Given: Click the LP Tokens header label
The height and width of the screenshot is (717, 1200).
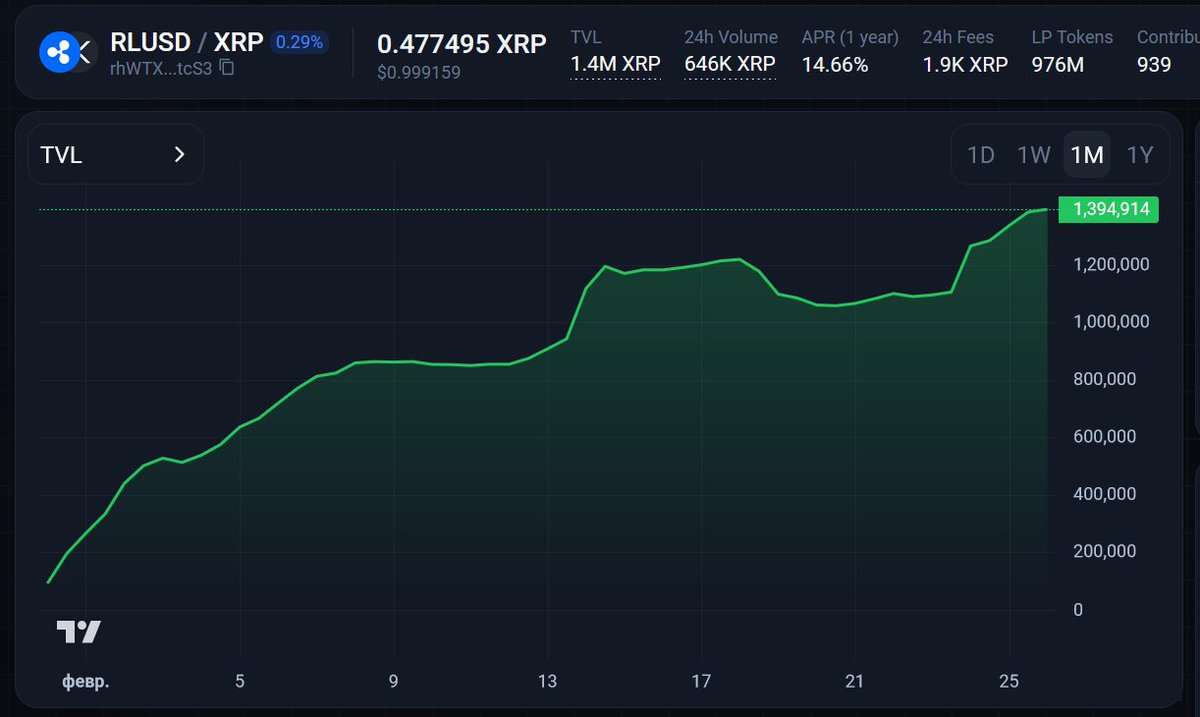Looking at the screenshot, I should click(1072, 37).
